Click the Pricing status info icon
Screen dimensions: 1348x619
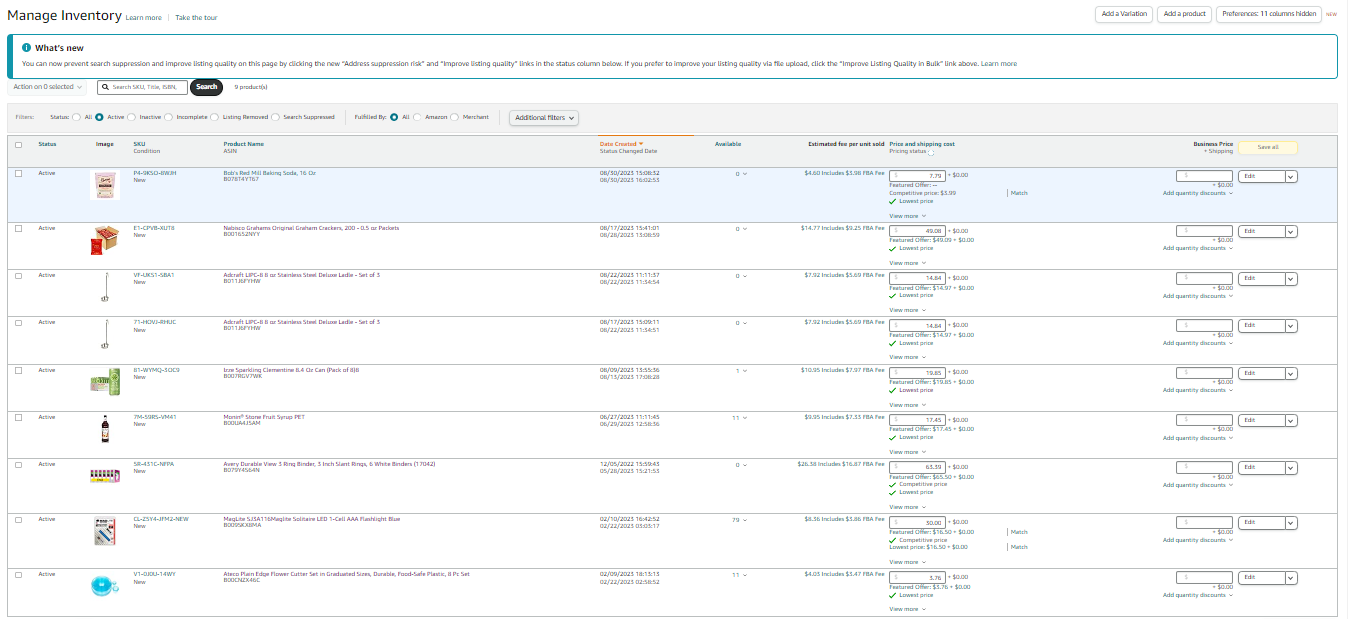(931, 152)
